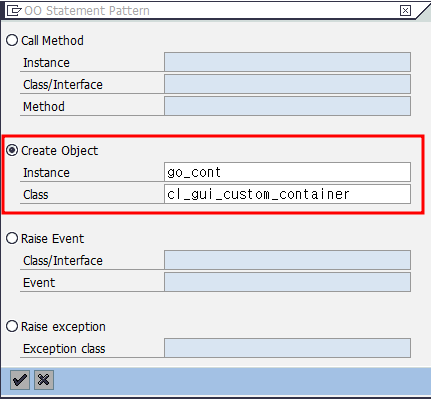Click the Method input field
The height and width of the screenshot is (399, 431).
coord(287,106)
